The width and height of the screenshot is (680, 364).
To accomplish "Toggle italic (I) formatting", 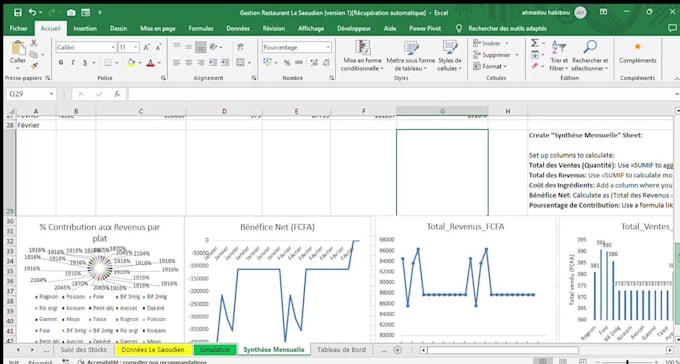I will pos(73,63).
